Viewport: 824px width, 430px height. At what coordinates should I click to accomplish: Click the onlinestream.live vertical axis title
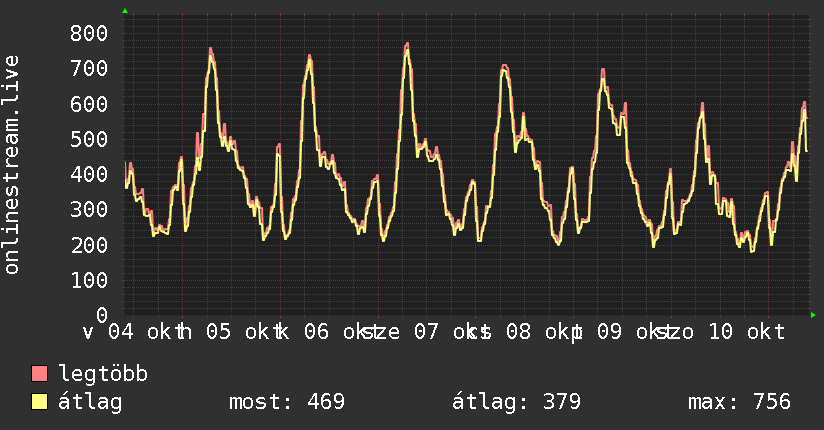[11, 165]
